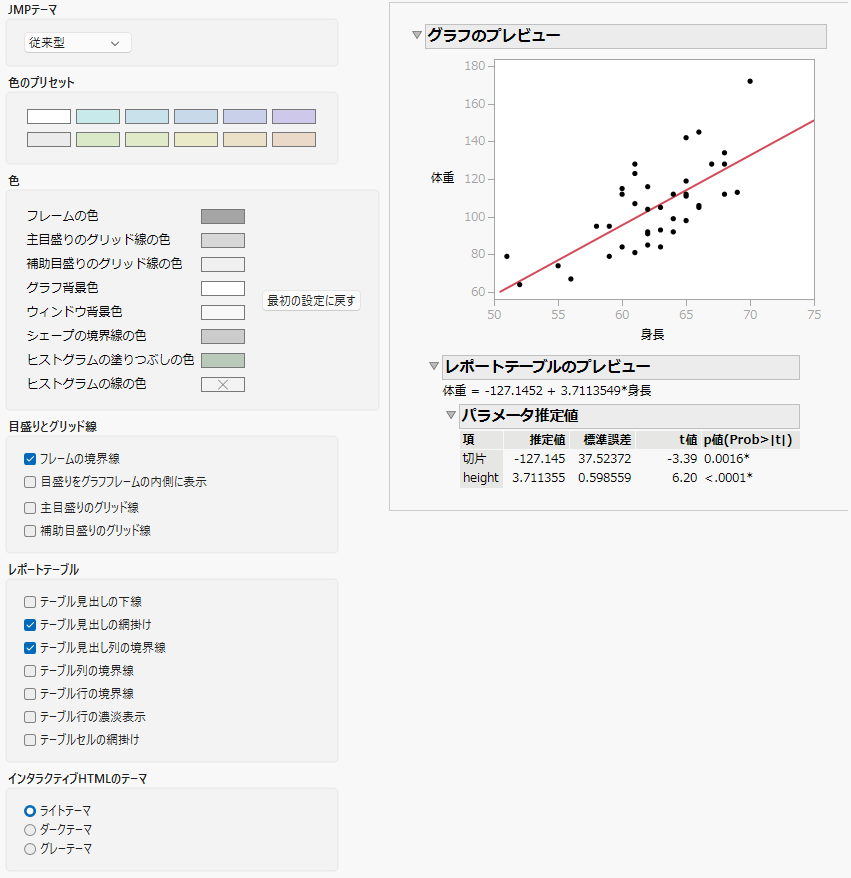The height and width of the screenshot is (878, 851).
Task: Collapse the レポートテーブルのプレビュー disclosure triangle
Action: 434,366
